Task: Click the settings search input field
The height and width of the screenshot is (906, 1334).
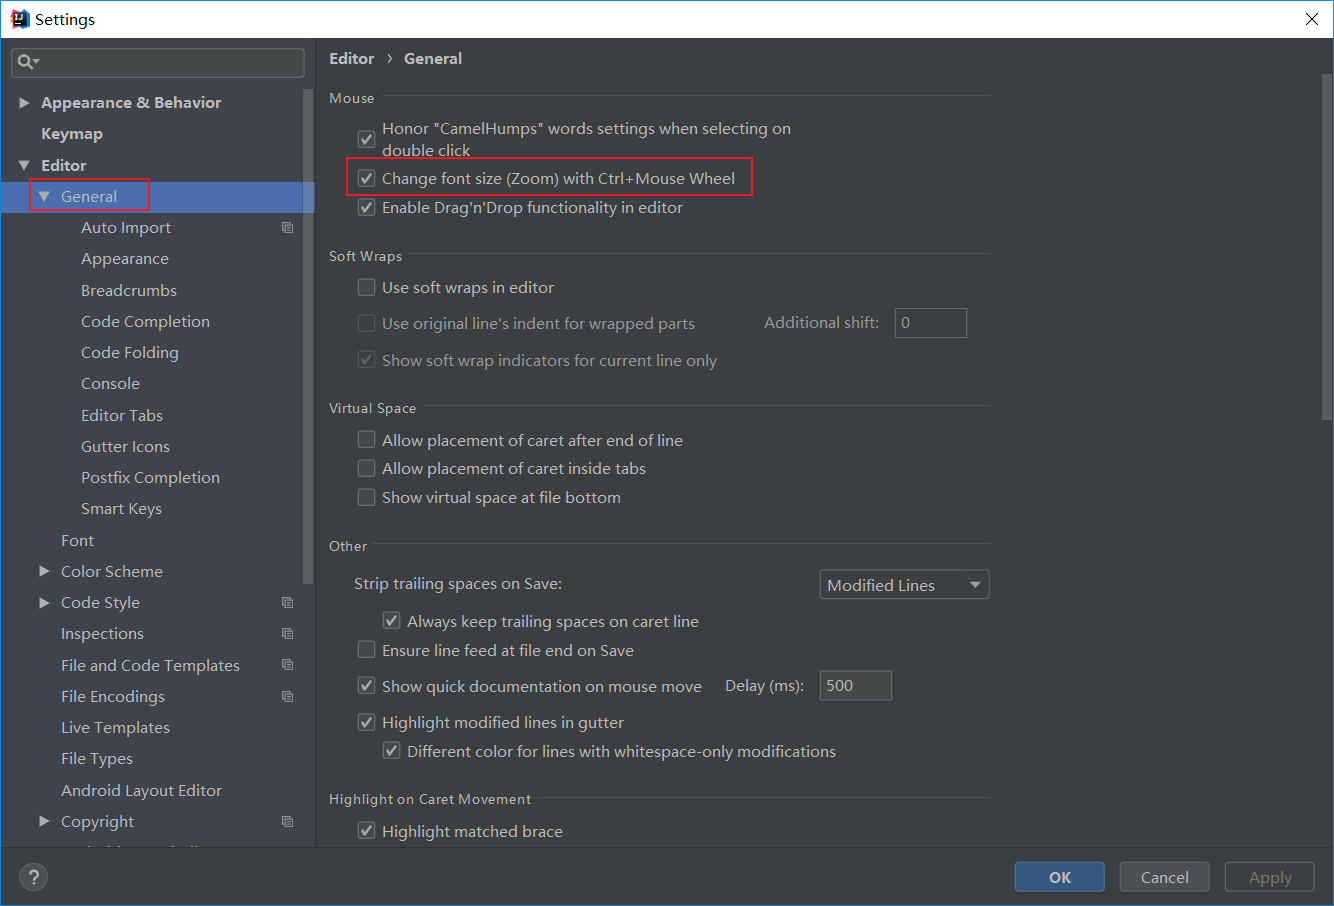Action: (158, 62)
